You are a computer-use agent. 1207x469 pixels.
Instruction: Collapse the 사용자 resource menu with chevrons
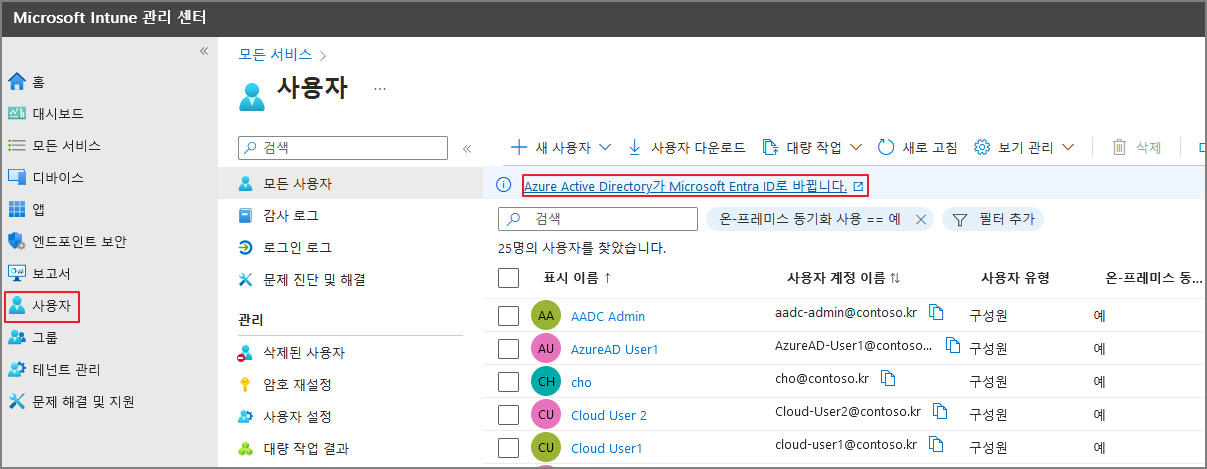(x=466, y=149)
